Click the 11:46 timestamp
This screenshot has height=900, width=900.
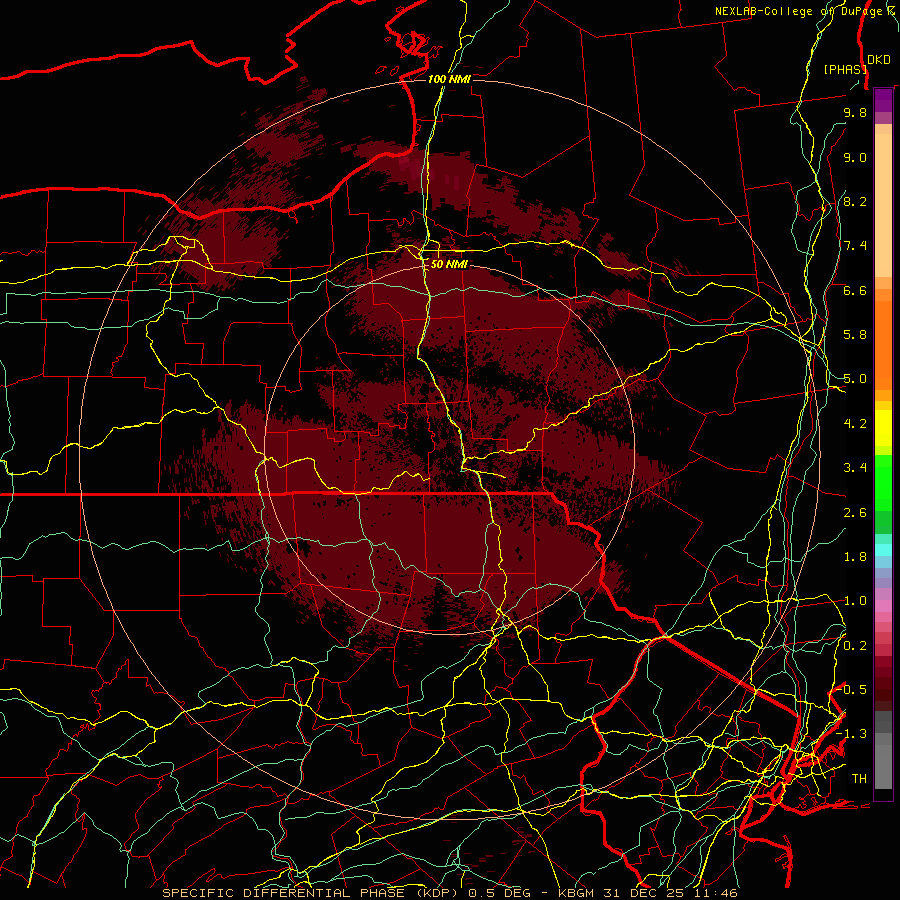pyautogui.click(x=714, y=893)
